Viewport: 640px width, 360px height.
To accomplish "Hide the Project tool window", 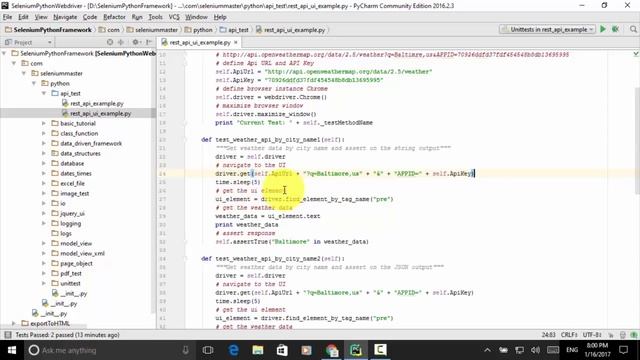I will 149,42.
